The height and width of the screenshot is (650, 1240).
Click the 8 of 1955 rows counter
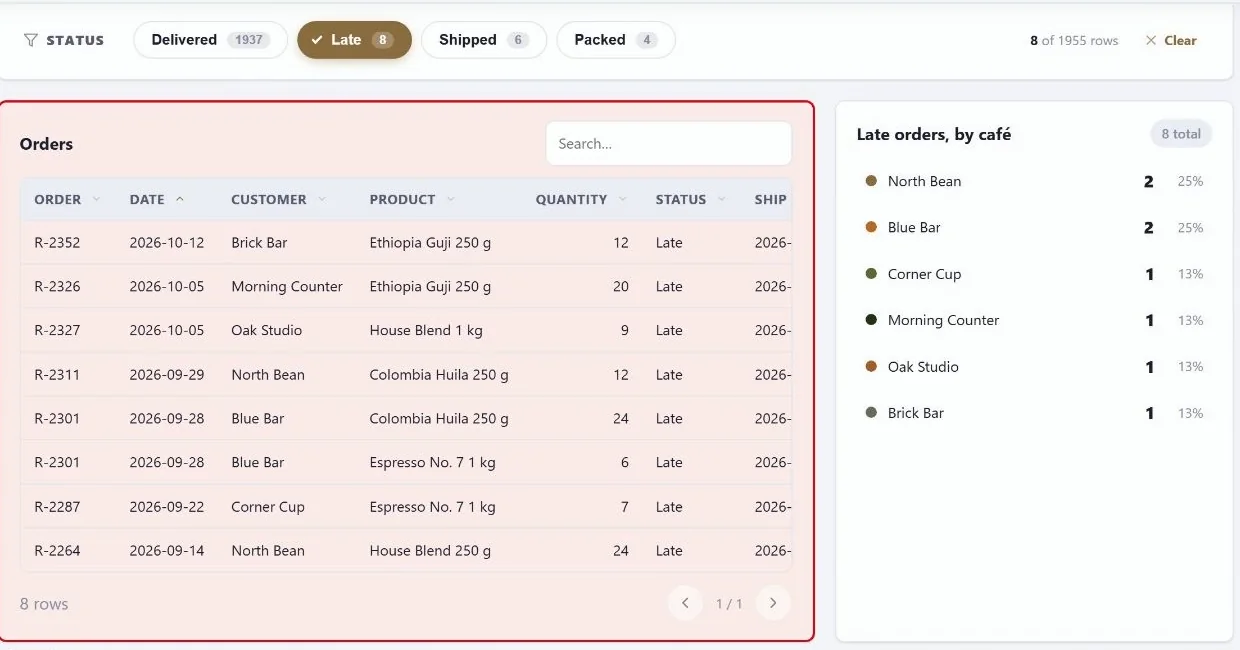pos(1074,41)
